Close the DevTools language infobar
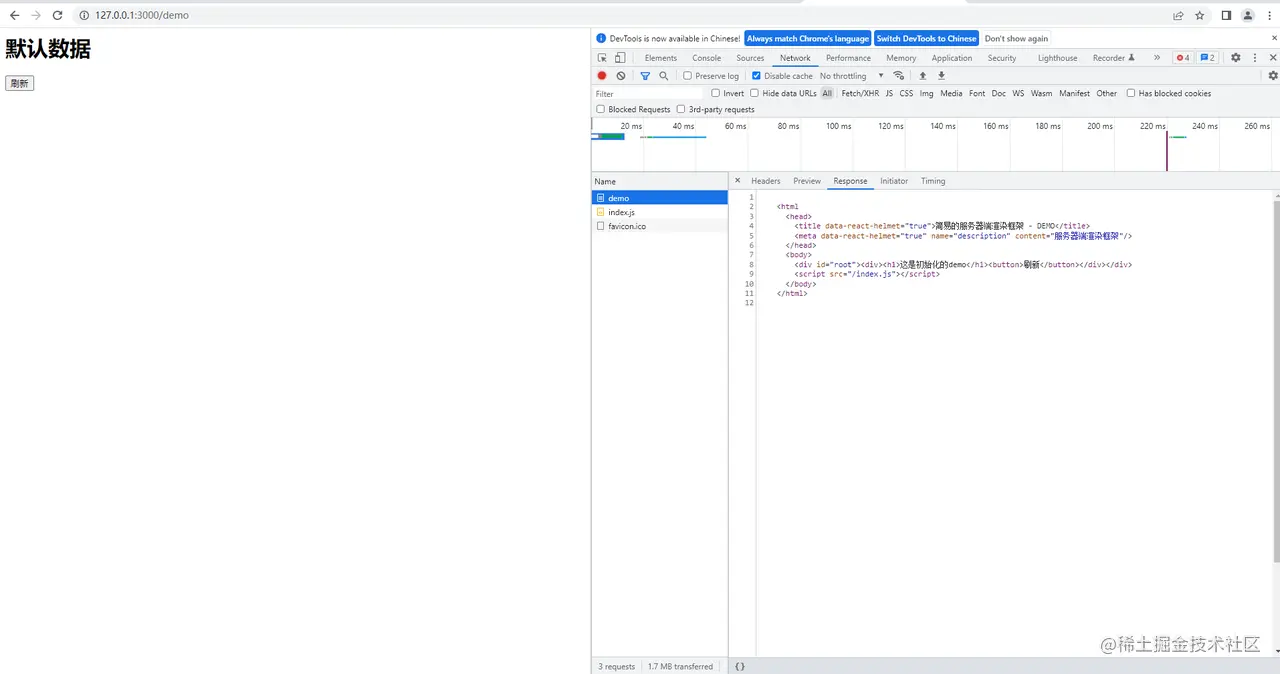The height and width of the screenshot is (674, 1280). [1274, 38]
